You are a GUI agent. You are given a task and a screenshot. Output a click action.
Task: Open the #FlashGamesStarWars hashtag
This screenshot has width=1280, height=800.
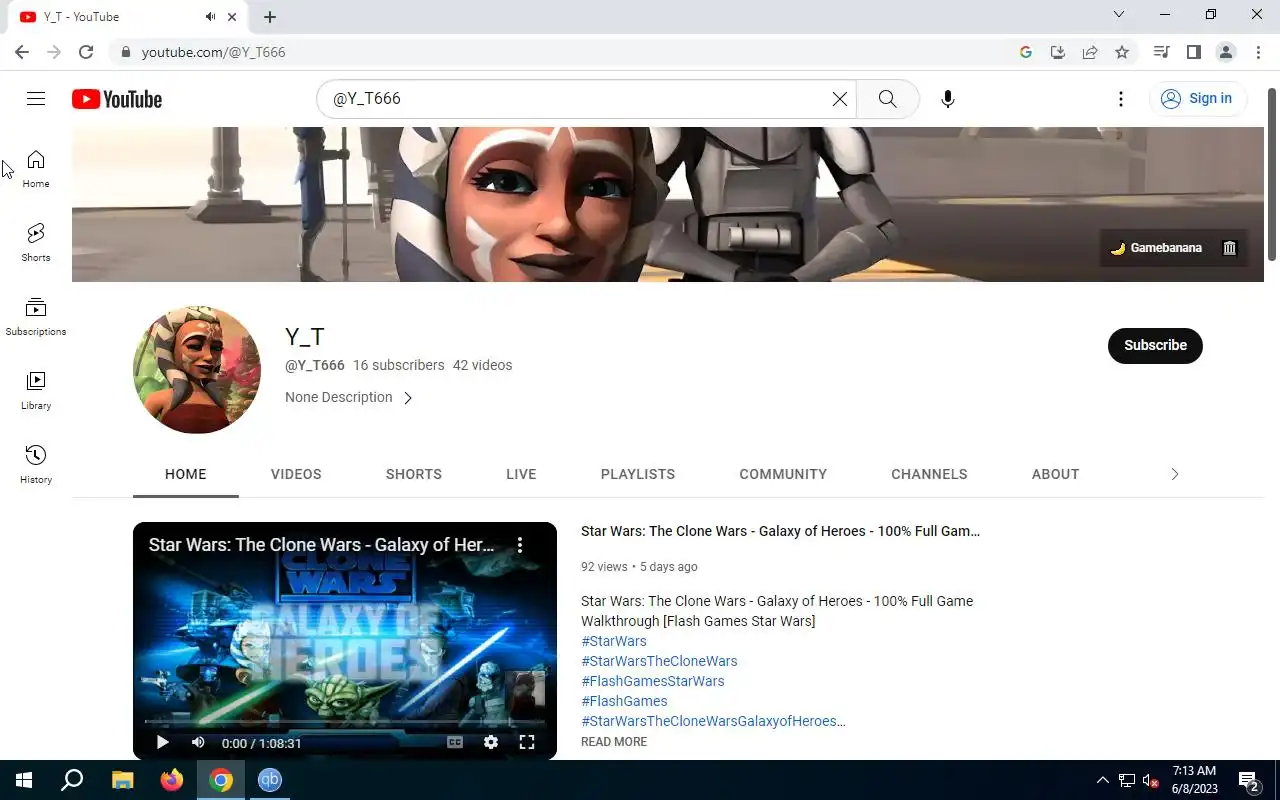pos(653,681)
